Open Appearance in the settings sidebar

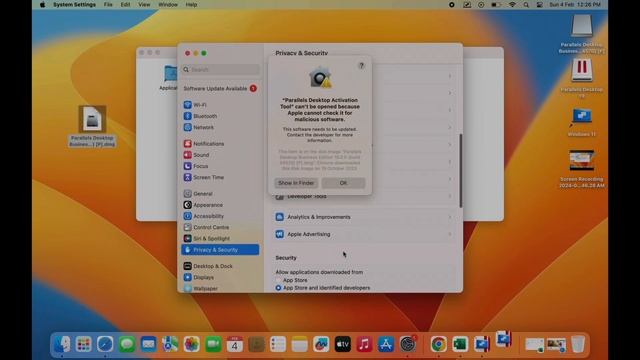[203, 205]
